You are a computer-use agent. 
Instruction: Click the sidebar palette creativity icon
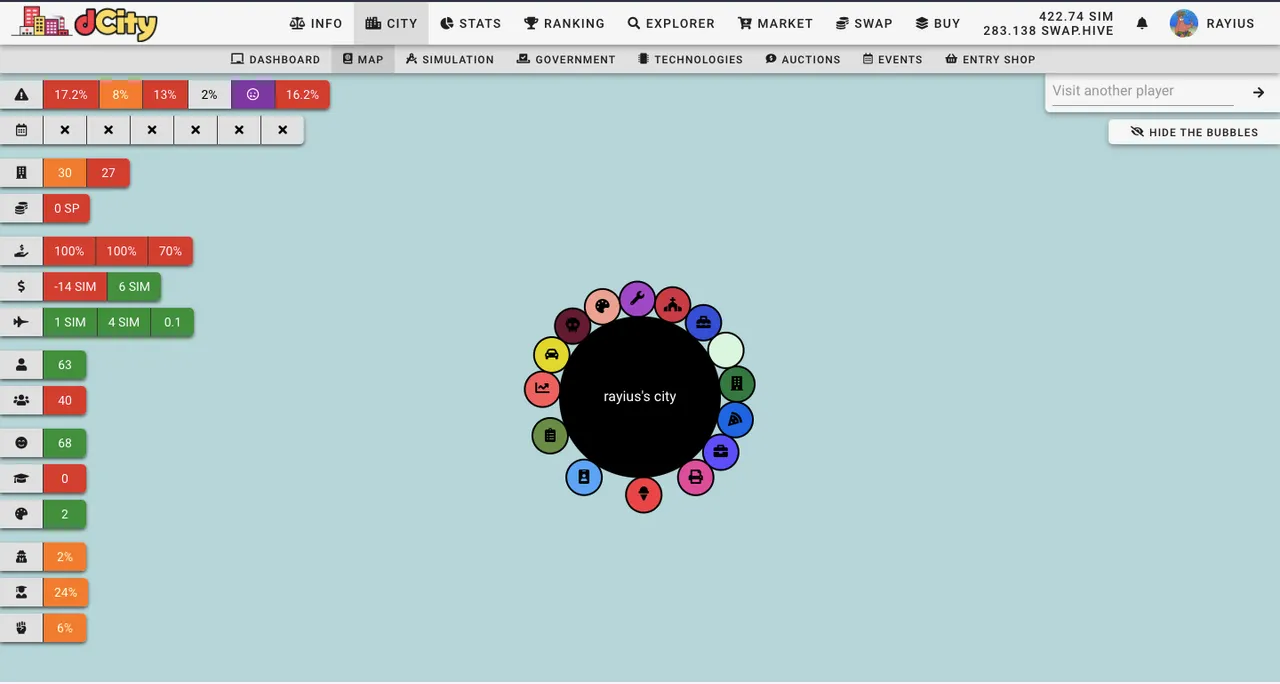point(21,514)
